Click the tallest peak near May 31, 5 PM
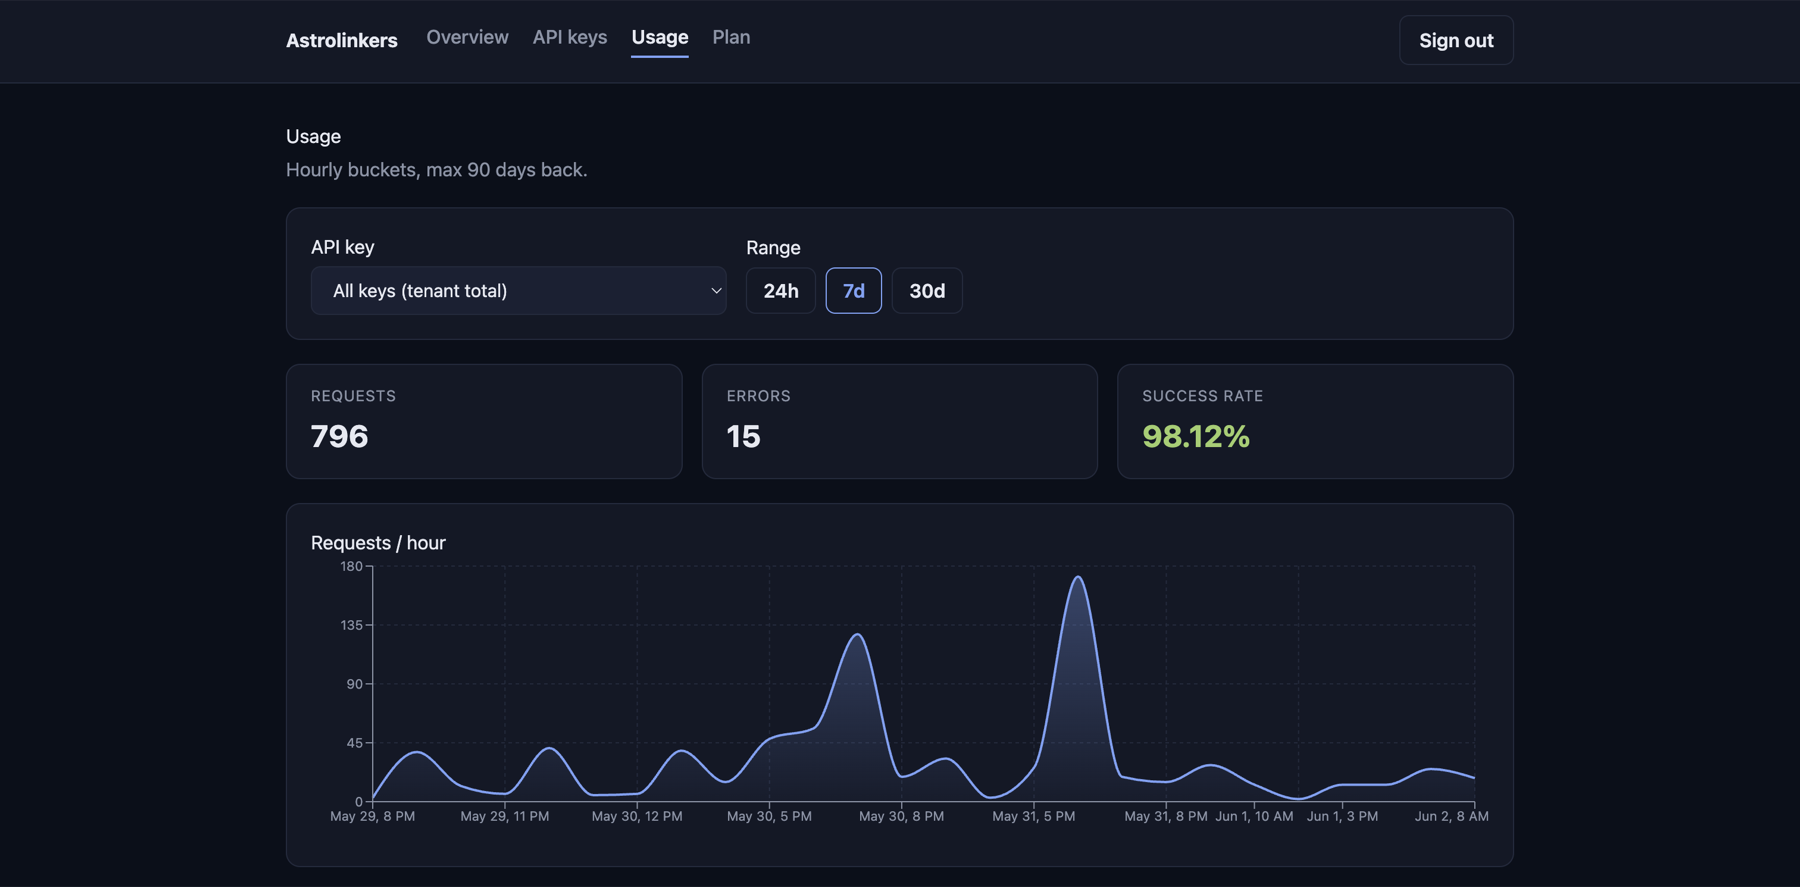Screen dimensions: 1800x887 tap(1077, 577)
